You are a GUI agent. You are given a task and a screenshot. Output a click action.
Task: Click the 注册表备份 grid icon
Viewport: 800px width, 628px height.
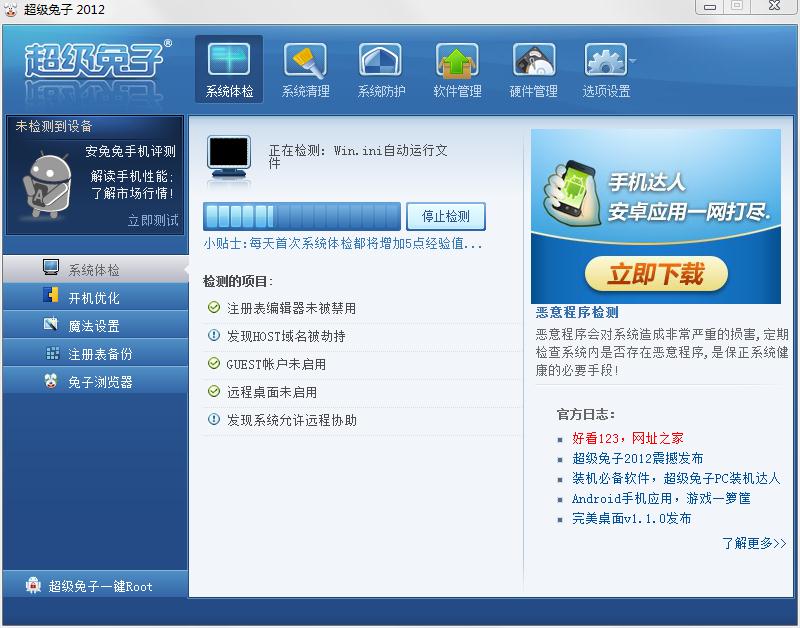click(x=53, y=353)
